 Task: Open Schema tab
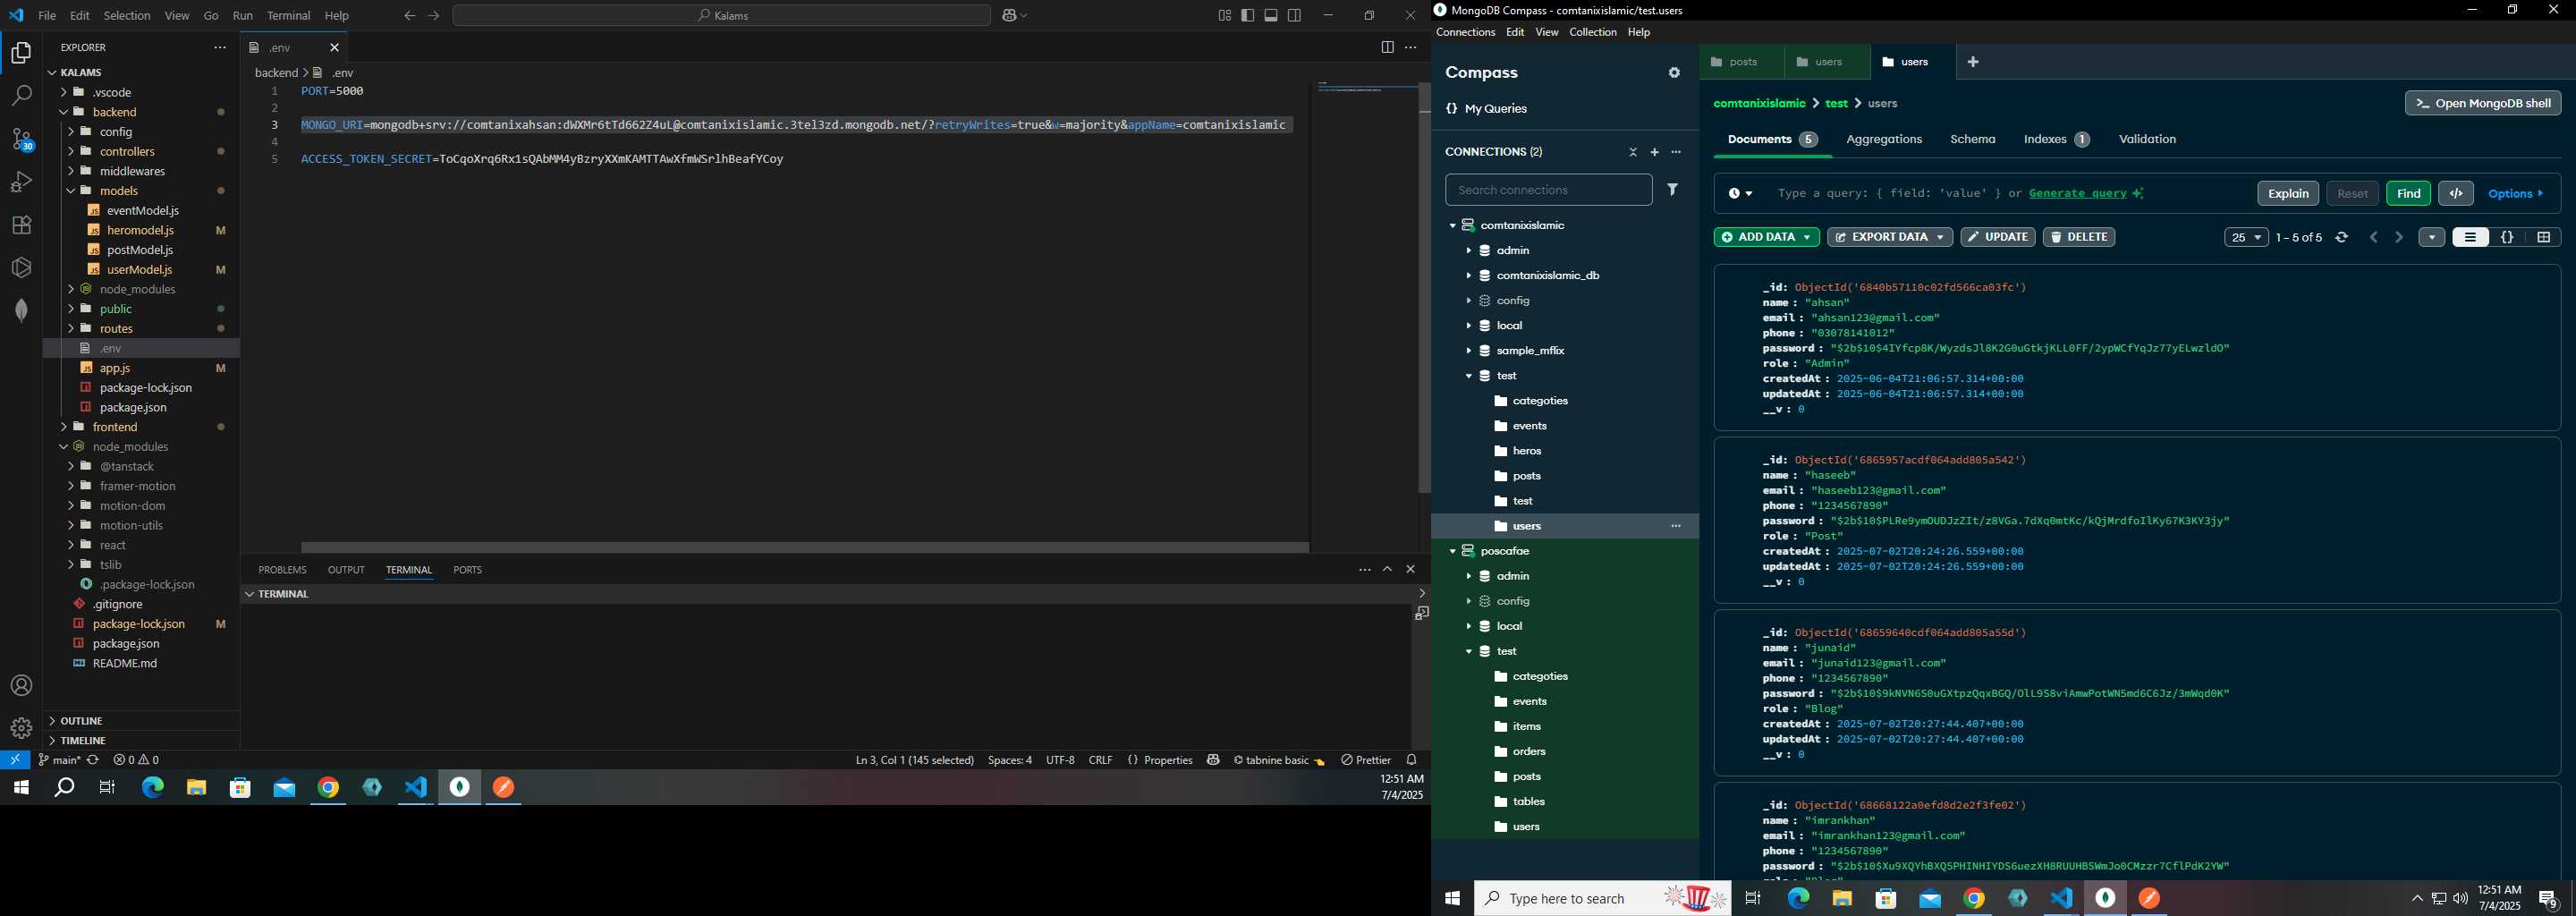point(1972,139)
